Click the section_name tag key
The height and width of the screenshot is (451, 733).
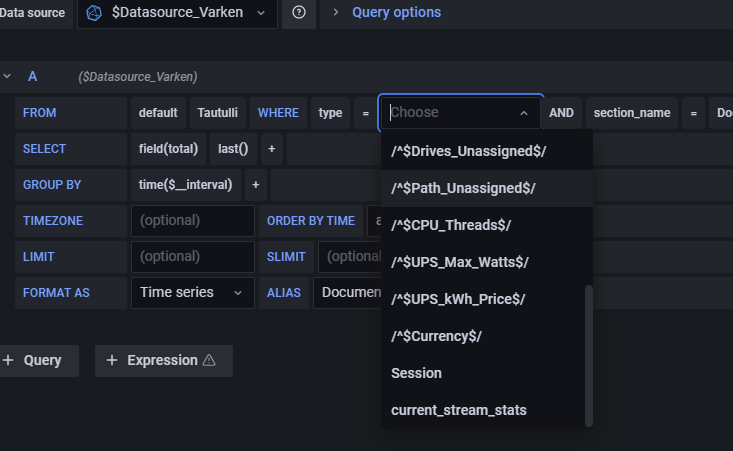pyautogui.click(x=632, y=113)
